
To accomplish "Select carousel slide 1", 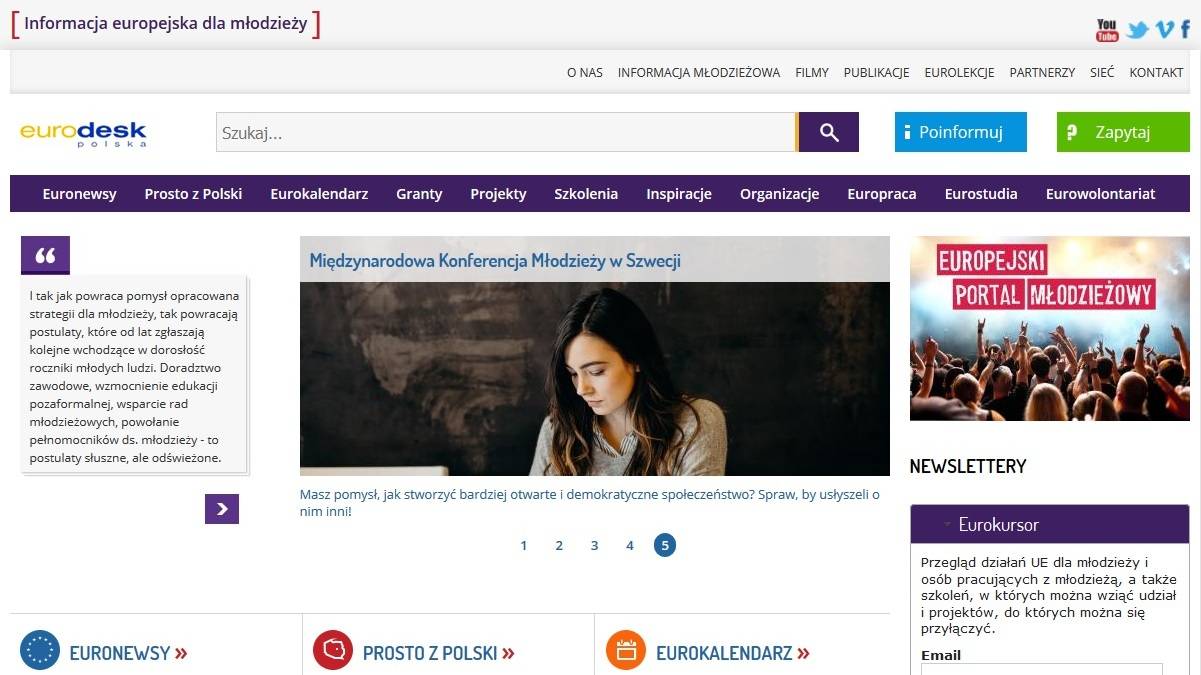I will point(523,545).
